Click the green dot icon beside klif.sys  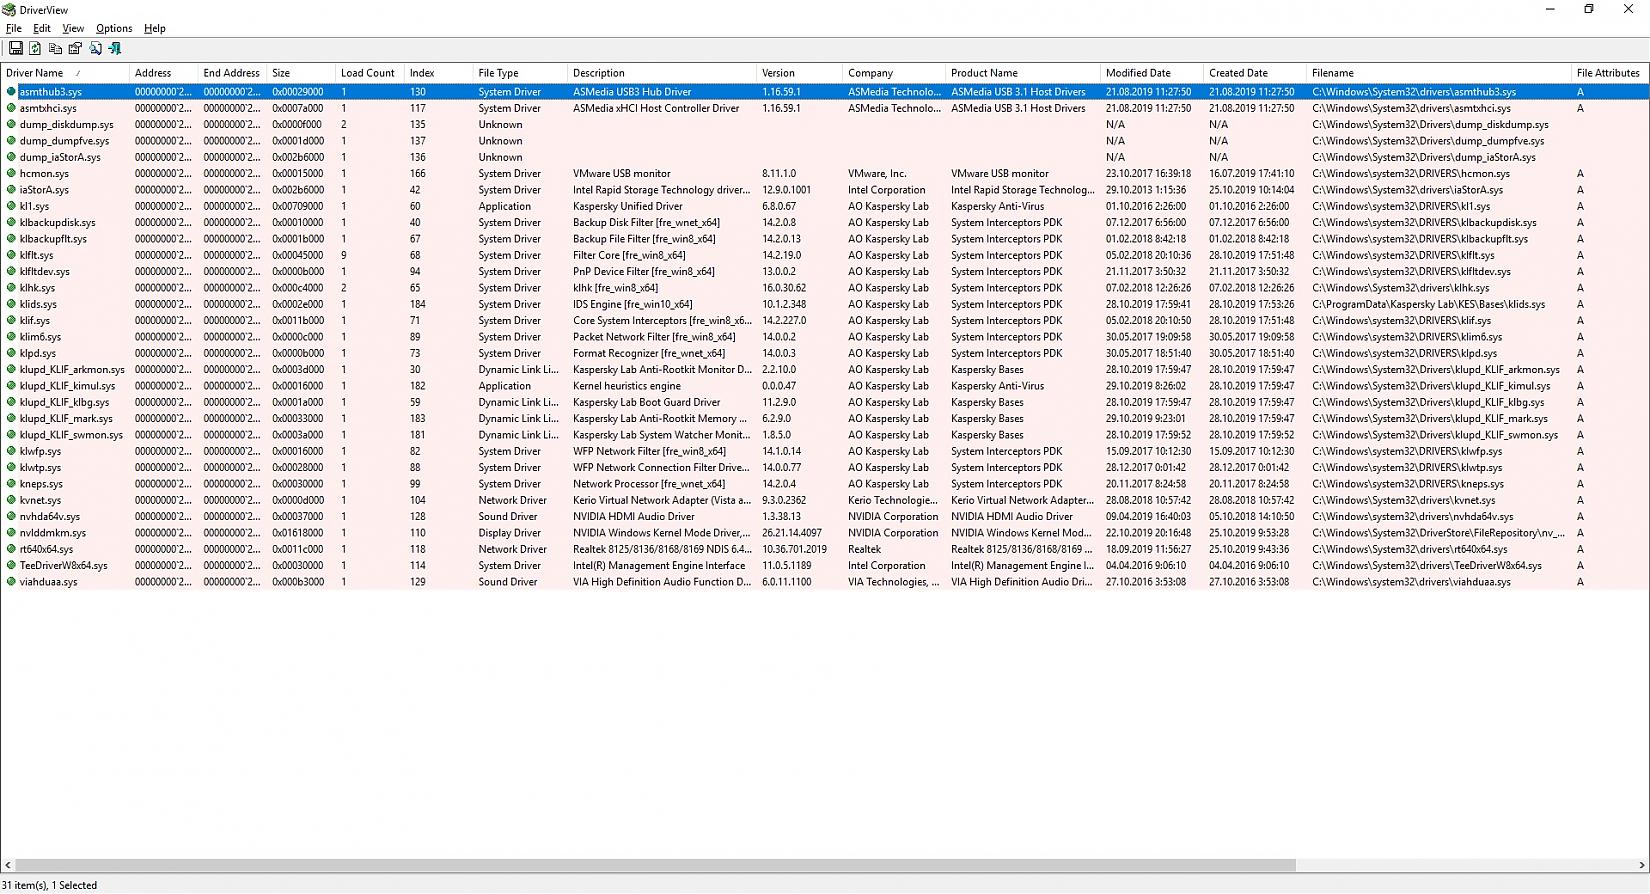point(11,321)
